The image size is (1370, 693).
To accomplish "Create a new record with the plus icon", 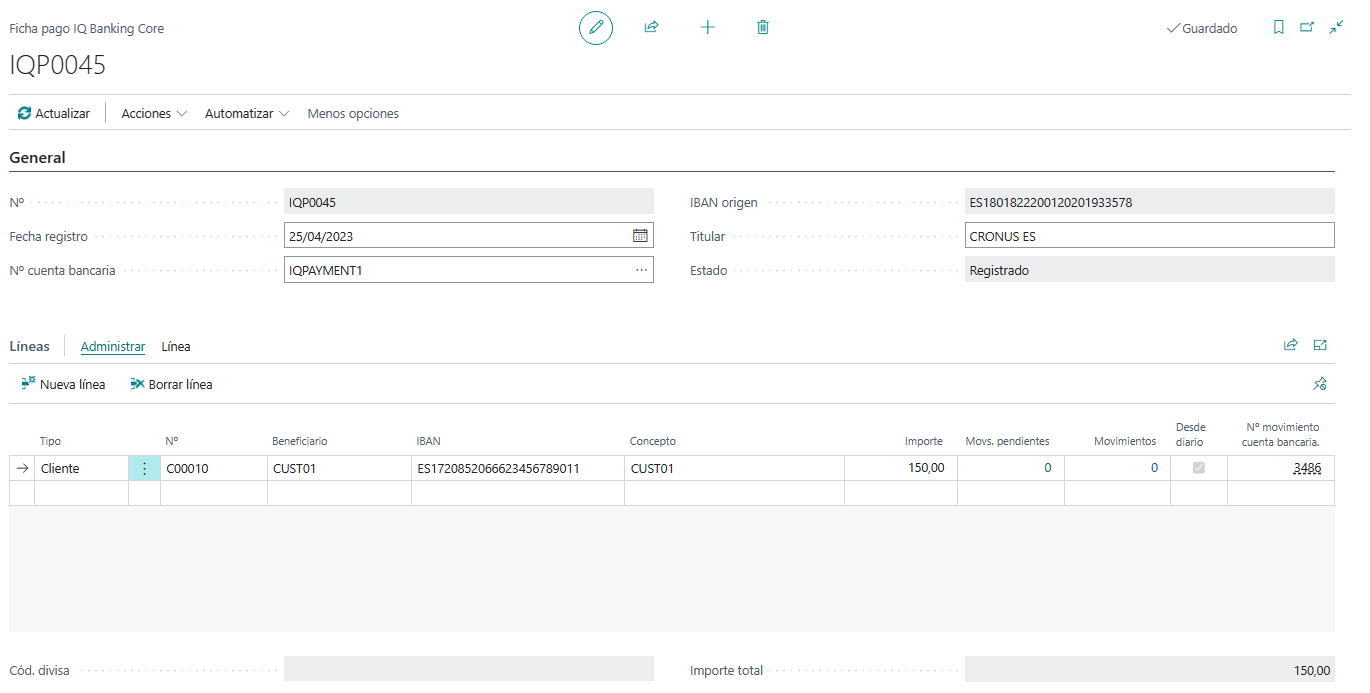I will pos(707,28).
